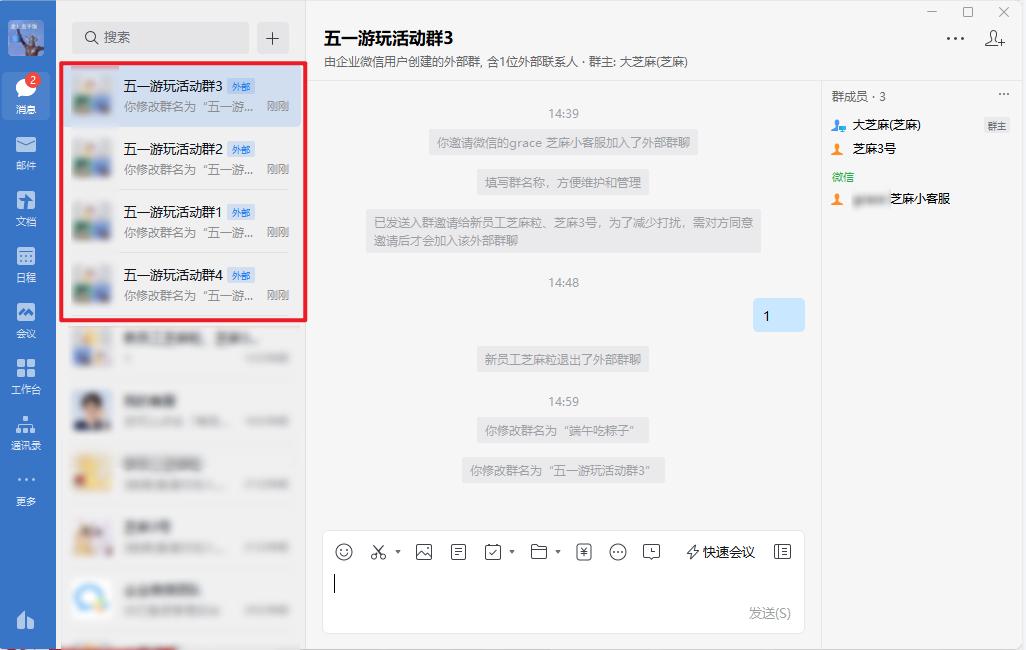
Task: Open 日程 Calendar from the sidebar
Action: point(26,263)
